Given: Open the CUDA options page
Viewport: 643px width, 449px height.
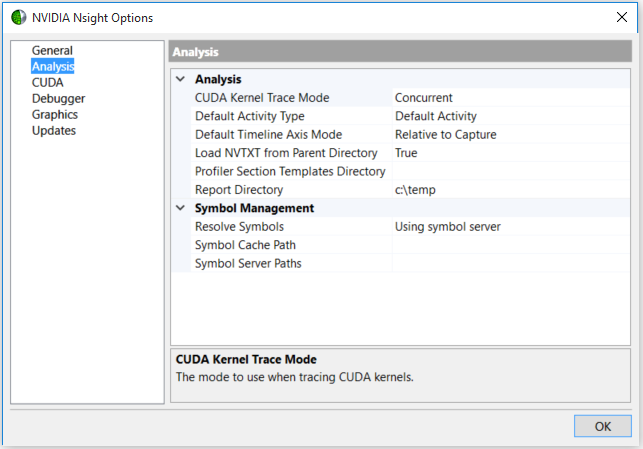Looking at the screenshot, I should [x=48, y=82].
